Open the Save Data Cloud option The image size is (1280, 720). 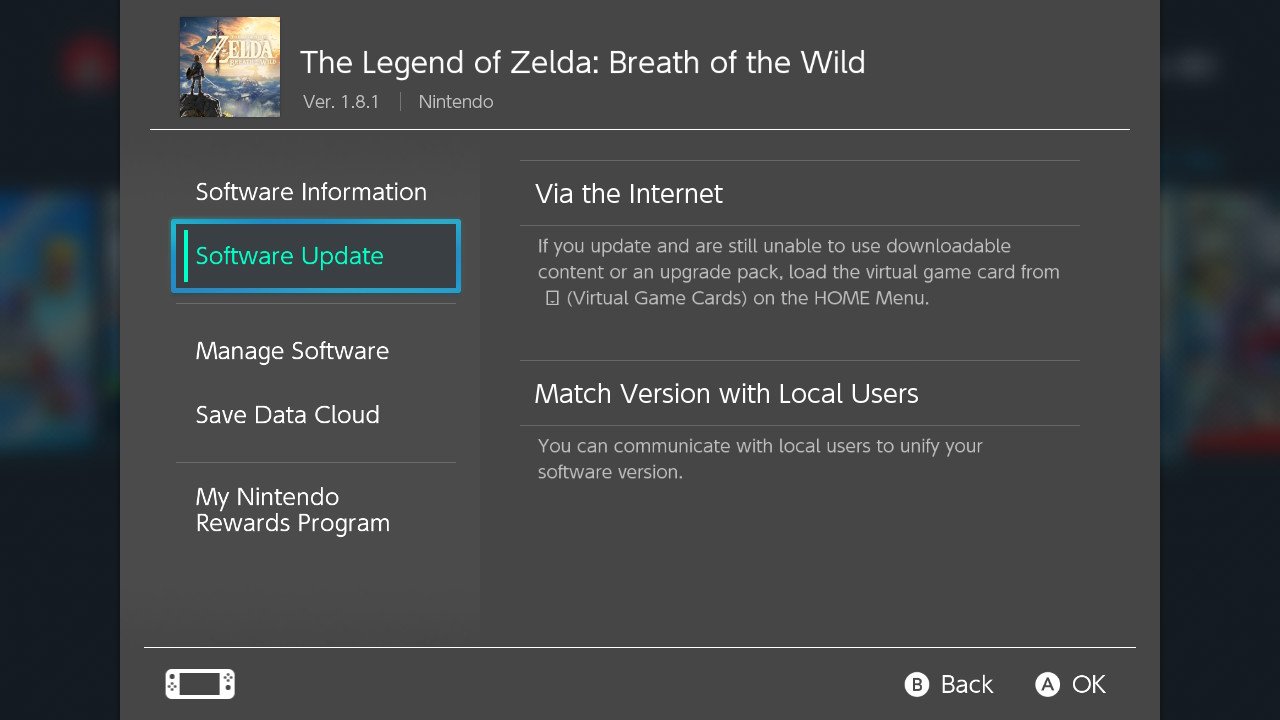[288, 415]
